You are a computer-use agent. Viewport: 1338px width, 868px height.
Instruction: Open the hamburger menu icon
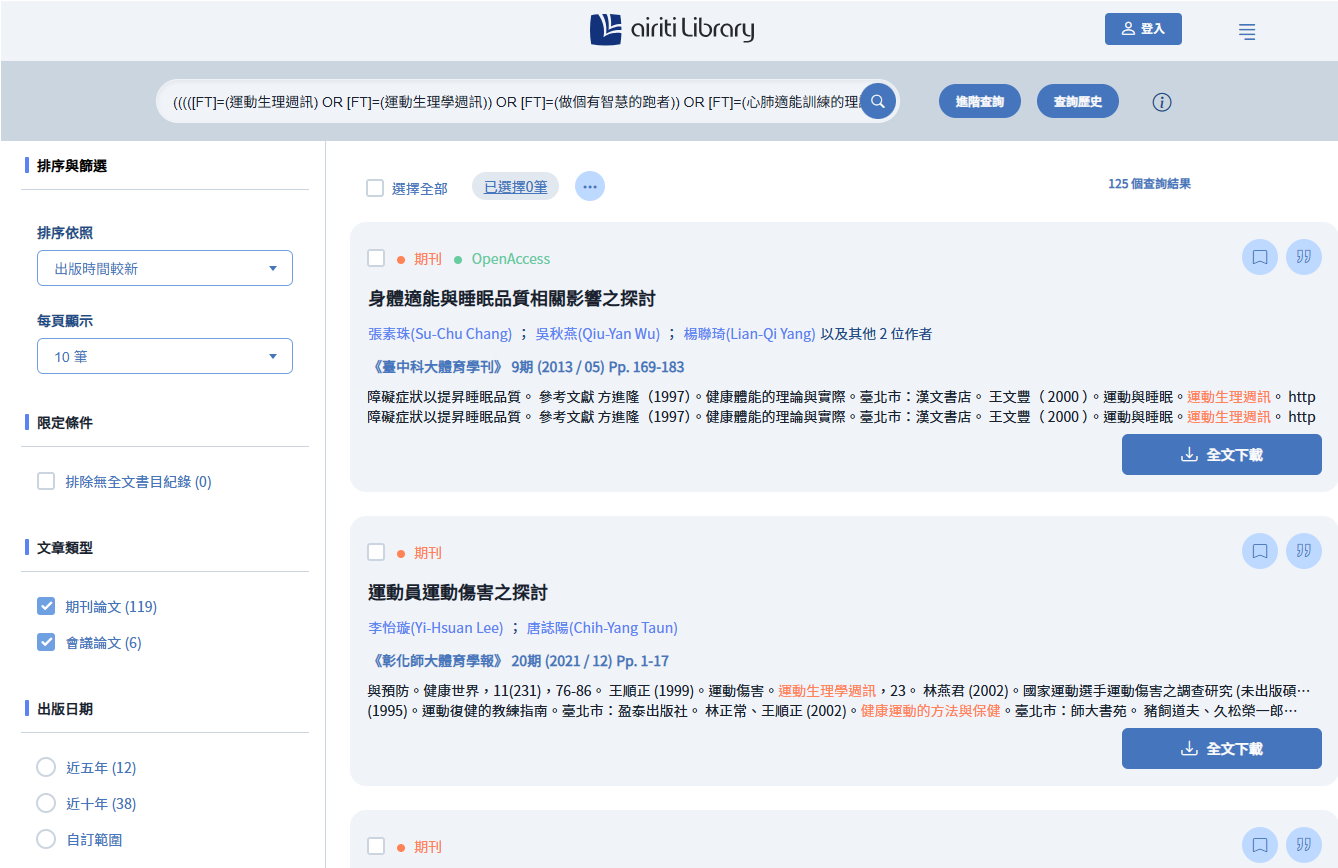[1247, 31]
